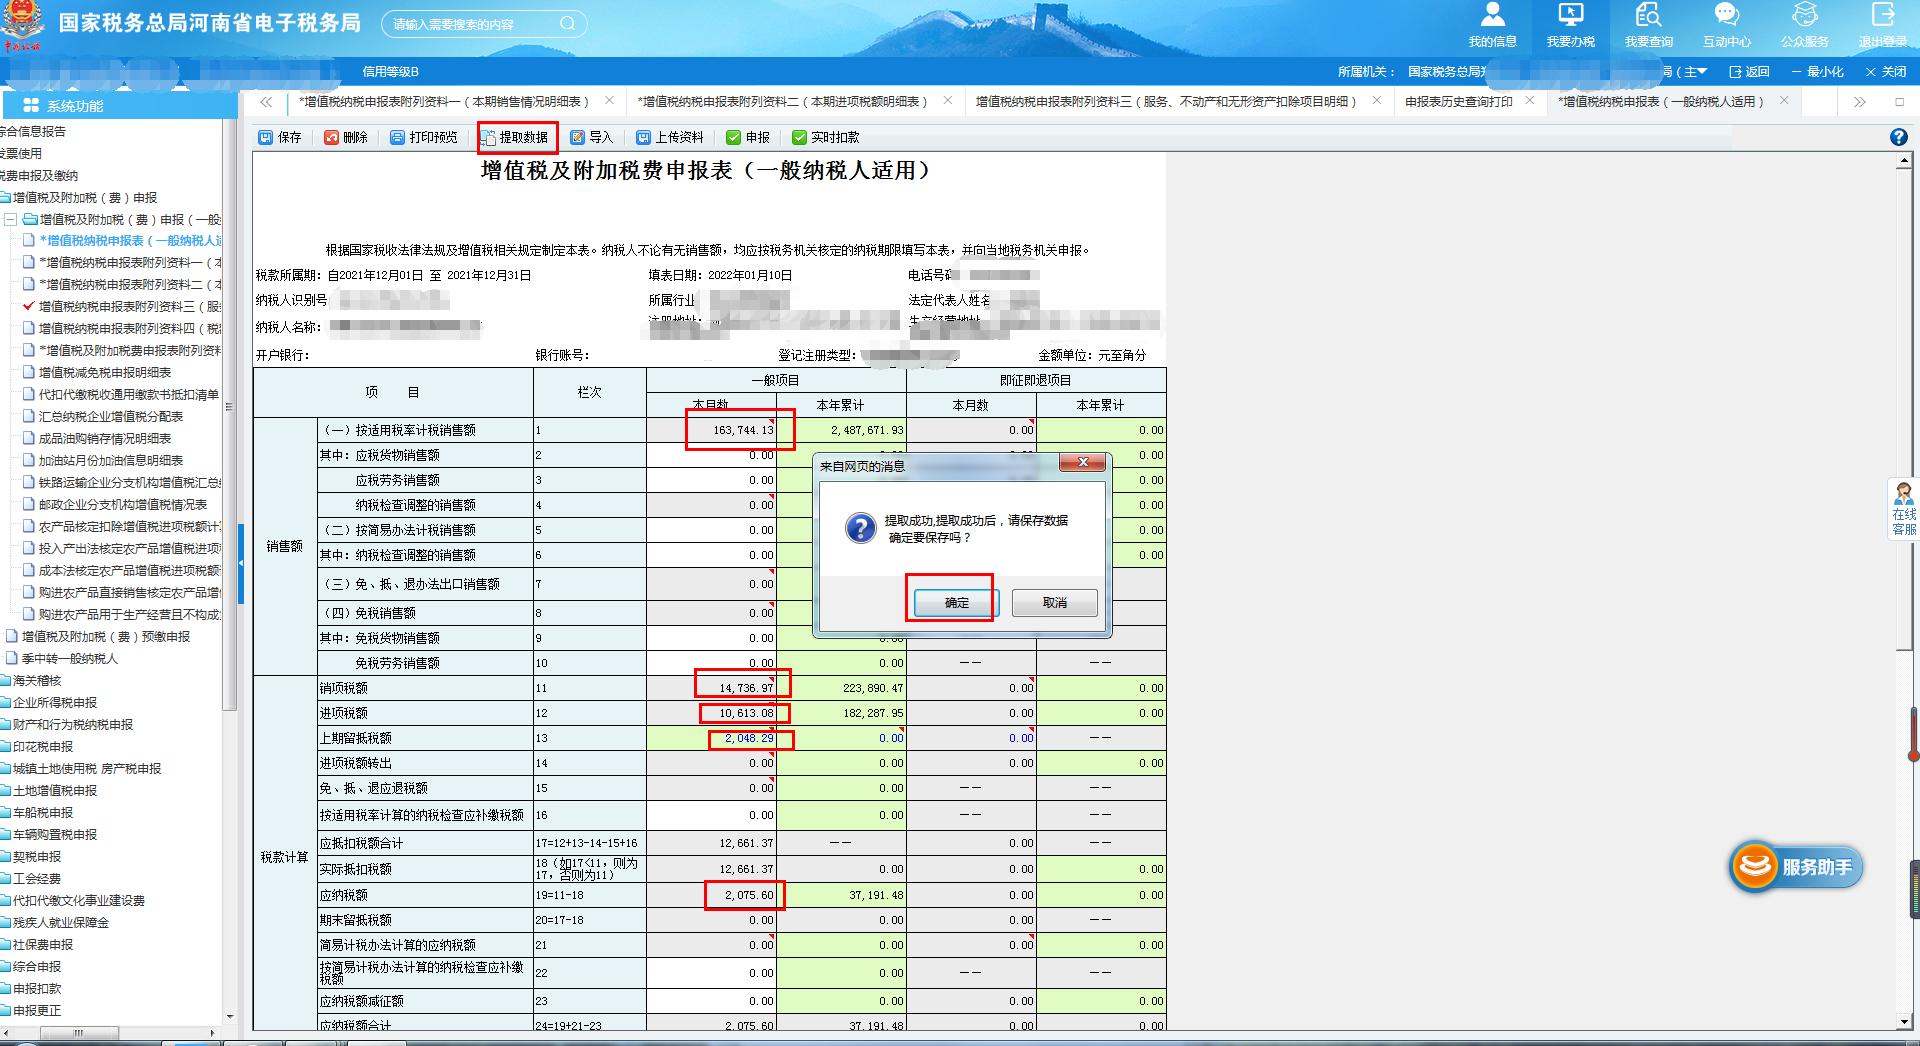Image resolution: width=1920 pixels, height=1046 pixels.
Task: Click the 申报 declare icon
Action: (749, 137)
